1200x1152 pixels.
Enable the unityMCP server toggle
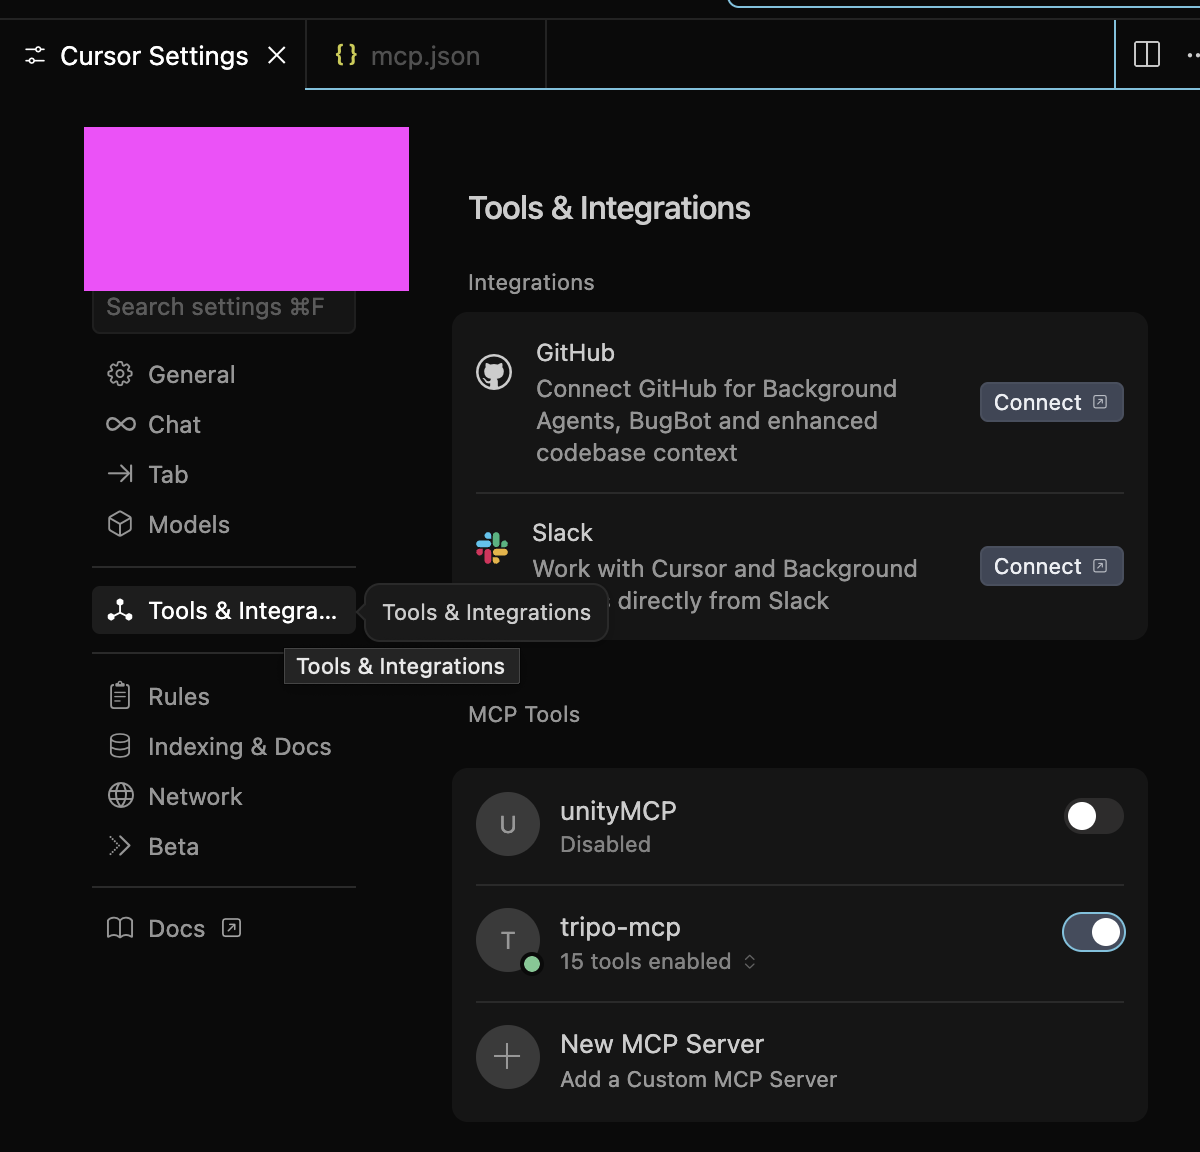pyautogui.click(x=1094, y=816)
